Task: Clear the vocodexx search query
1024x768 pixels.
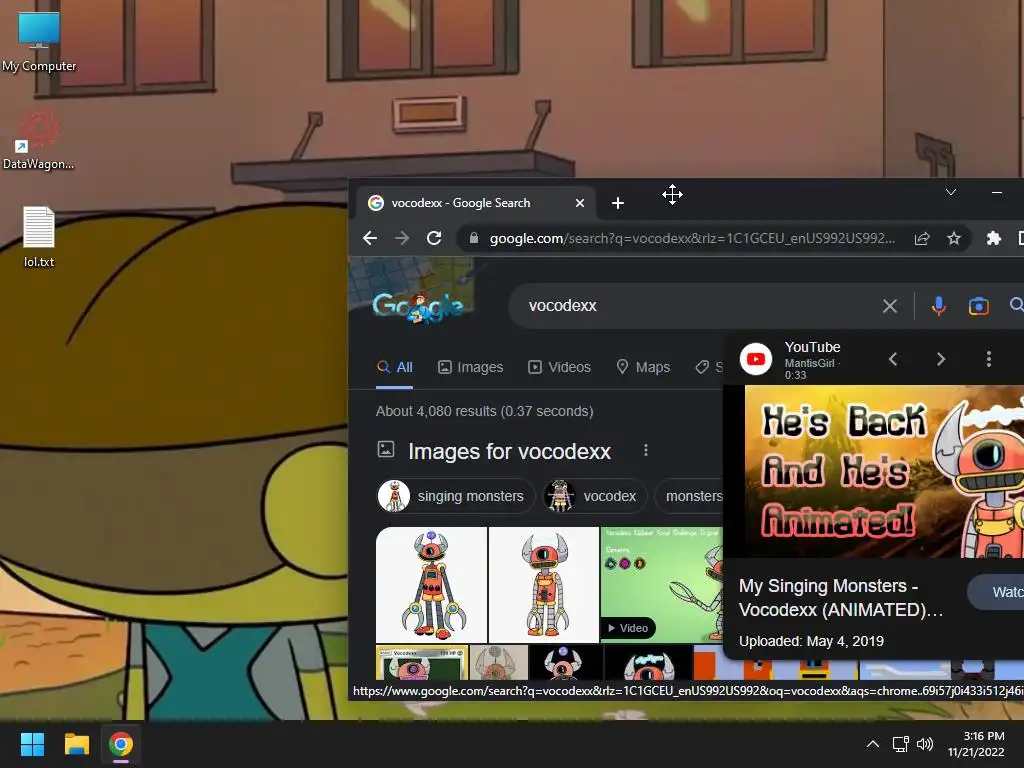Action: pos(889,306)
